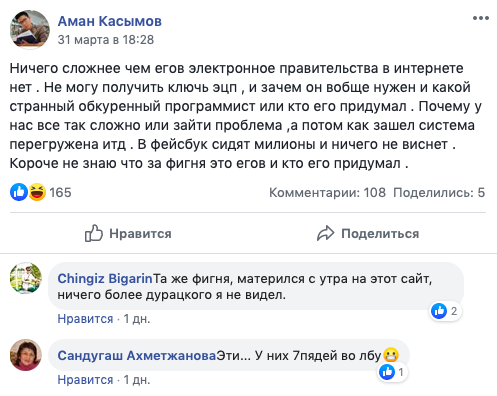The width and height of the screenshot is (497, 396).
Task: Click Chingiz Bigarin's avatar picture
Action: (26, 278)
